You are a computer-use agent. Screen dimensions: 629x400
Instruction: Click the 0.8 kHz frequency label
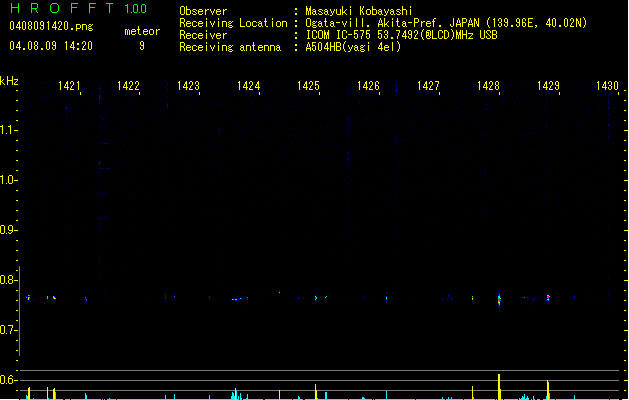point(8,280)
